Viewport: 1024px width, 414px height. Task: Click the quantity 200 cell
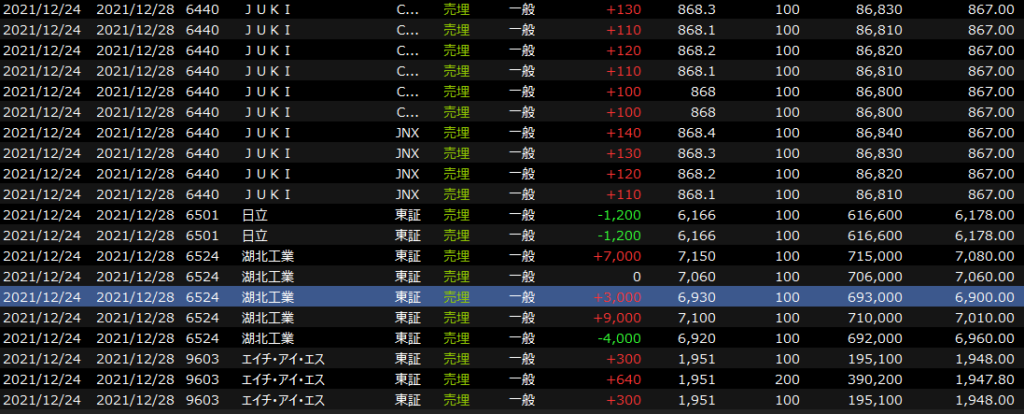pyautogui.click(x=787, y=381)
